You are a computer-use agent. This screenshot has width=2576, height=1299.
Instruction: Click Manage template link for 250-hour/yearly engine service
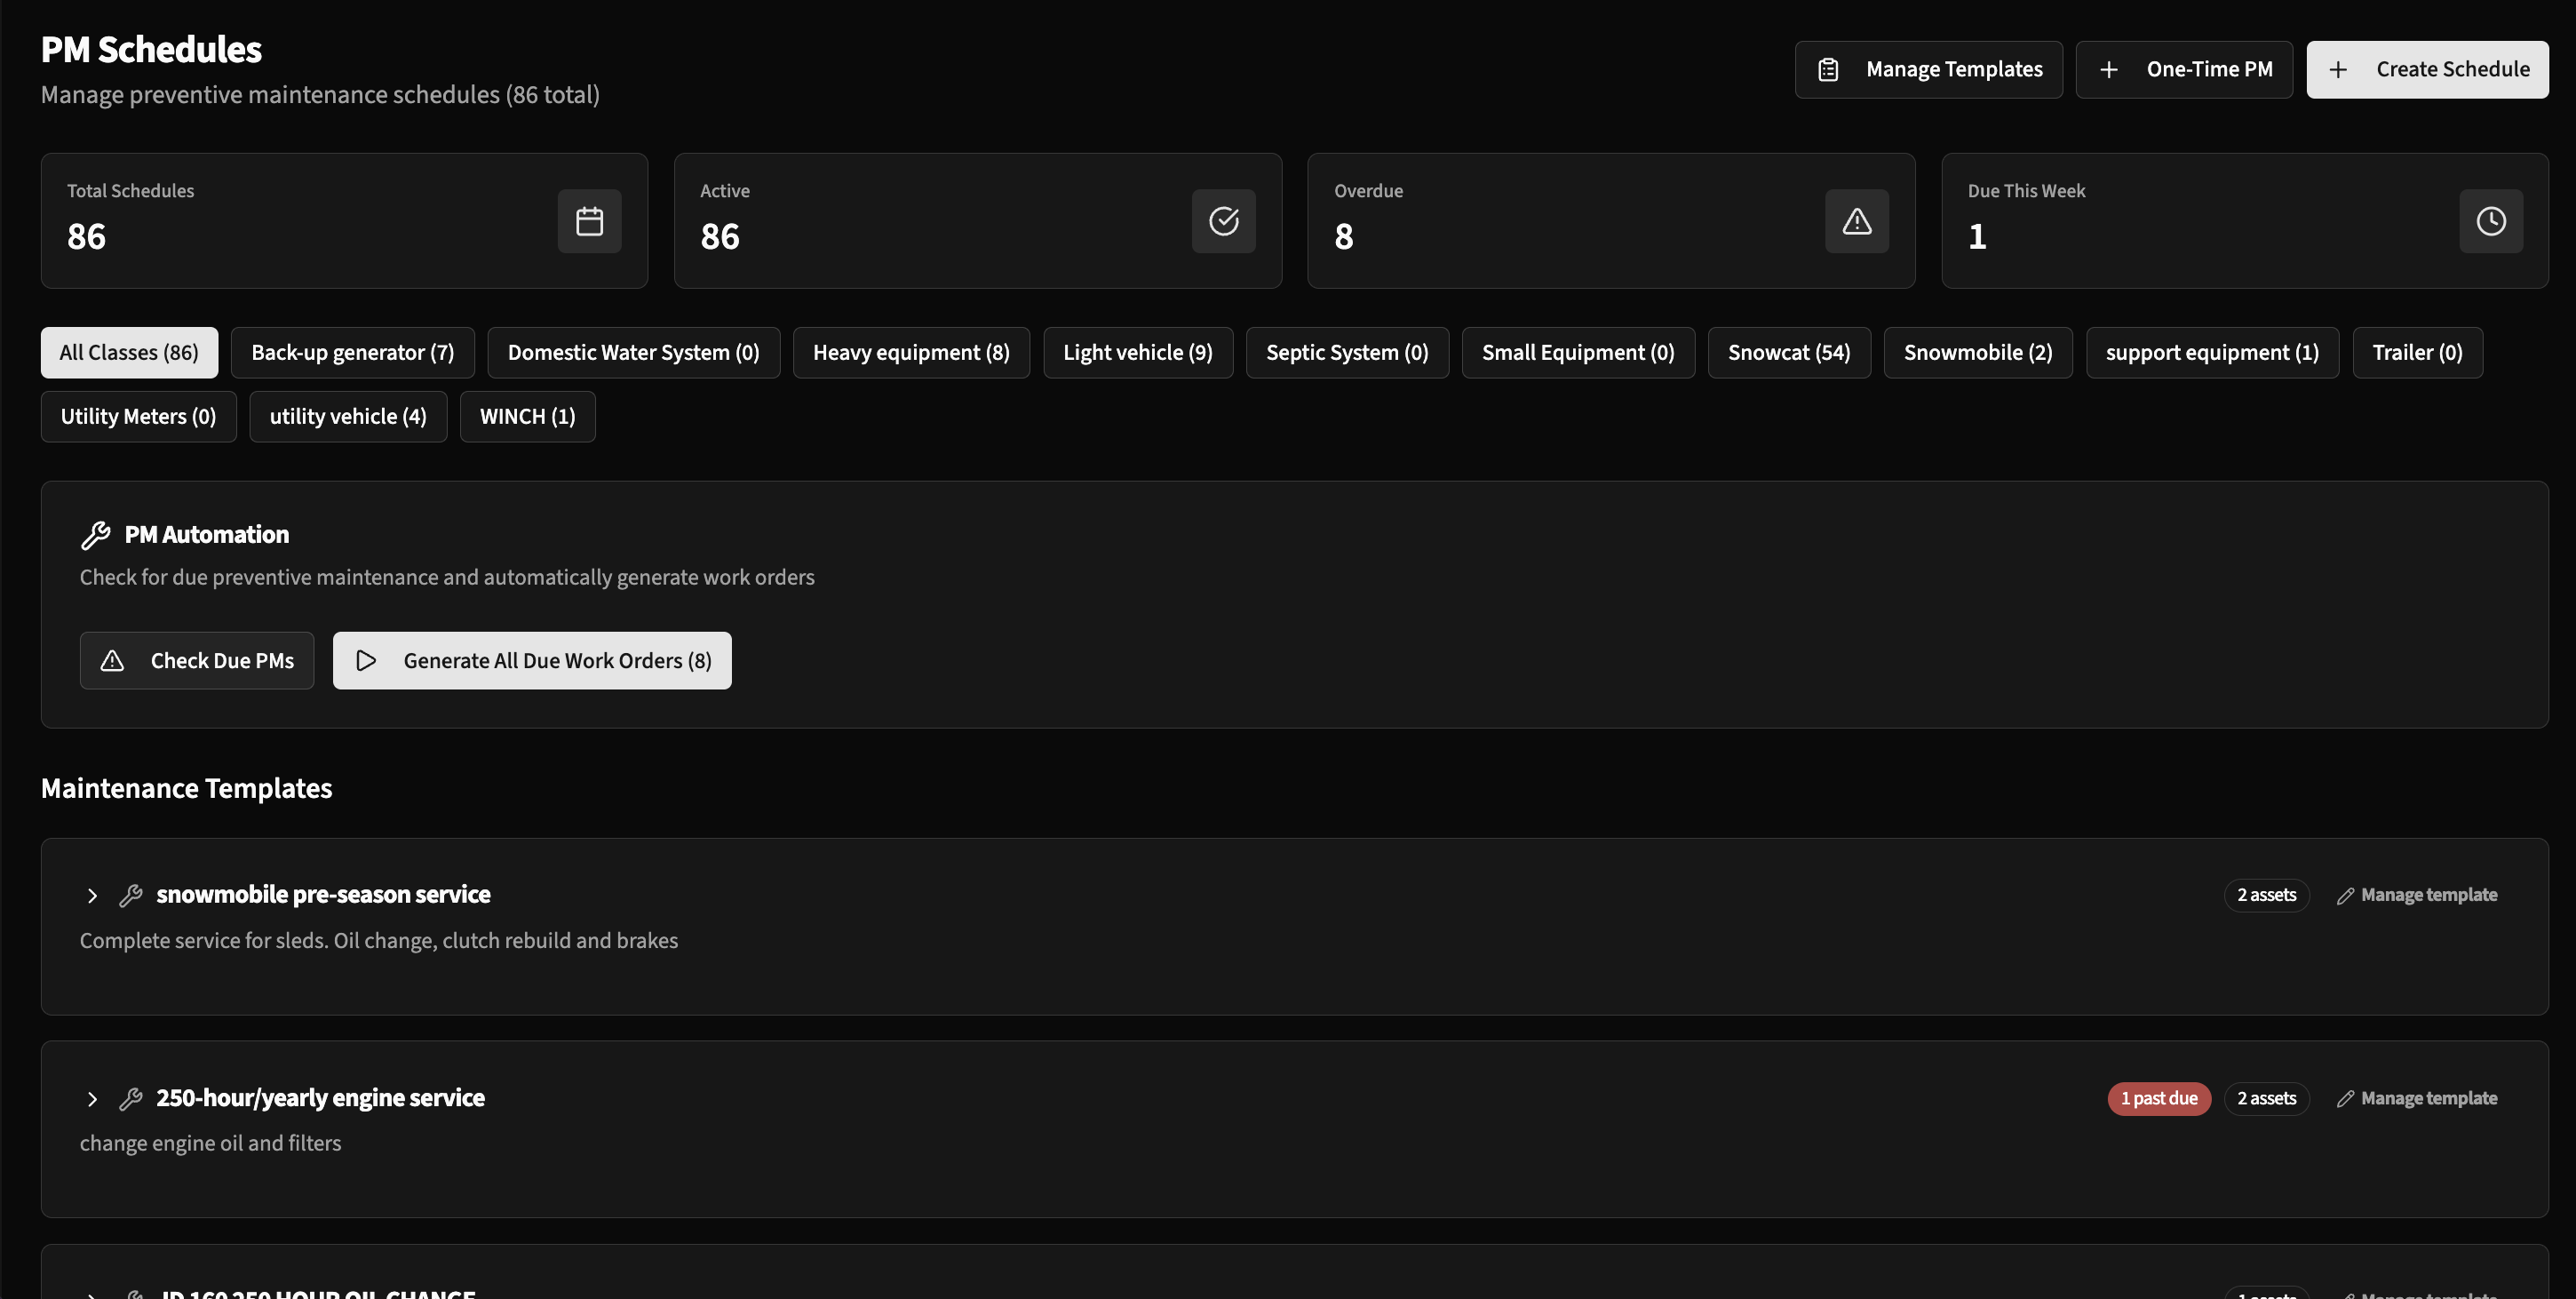point(2416,1098)
